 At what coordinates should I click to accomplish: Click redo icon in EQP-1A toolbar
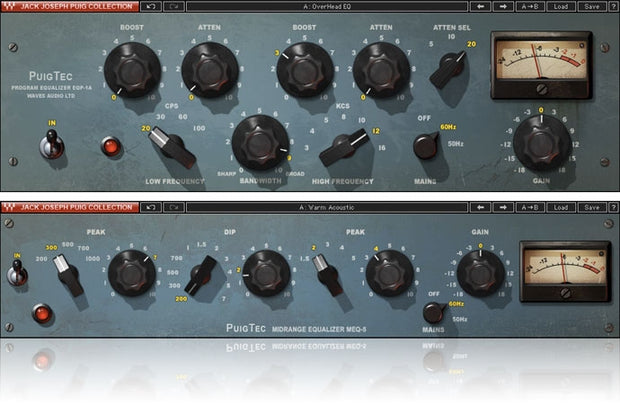click(174, 6)
